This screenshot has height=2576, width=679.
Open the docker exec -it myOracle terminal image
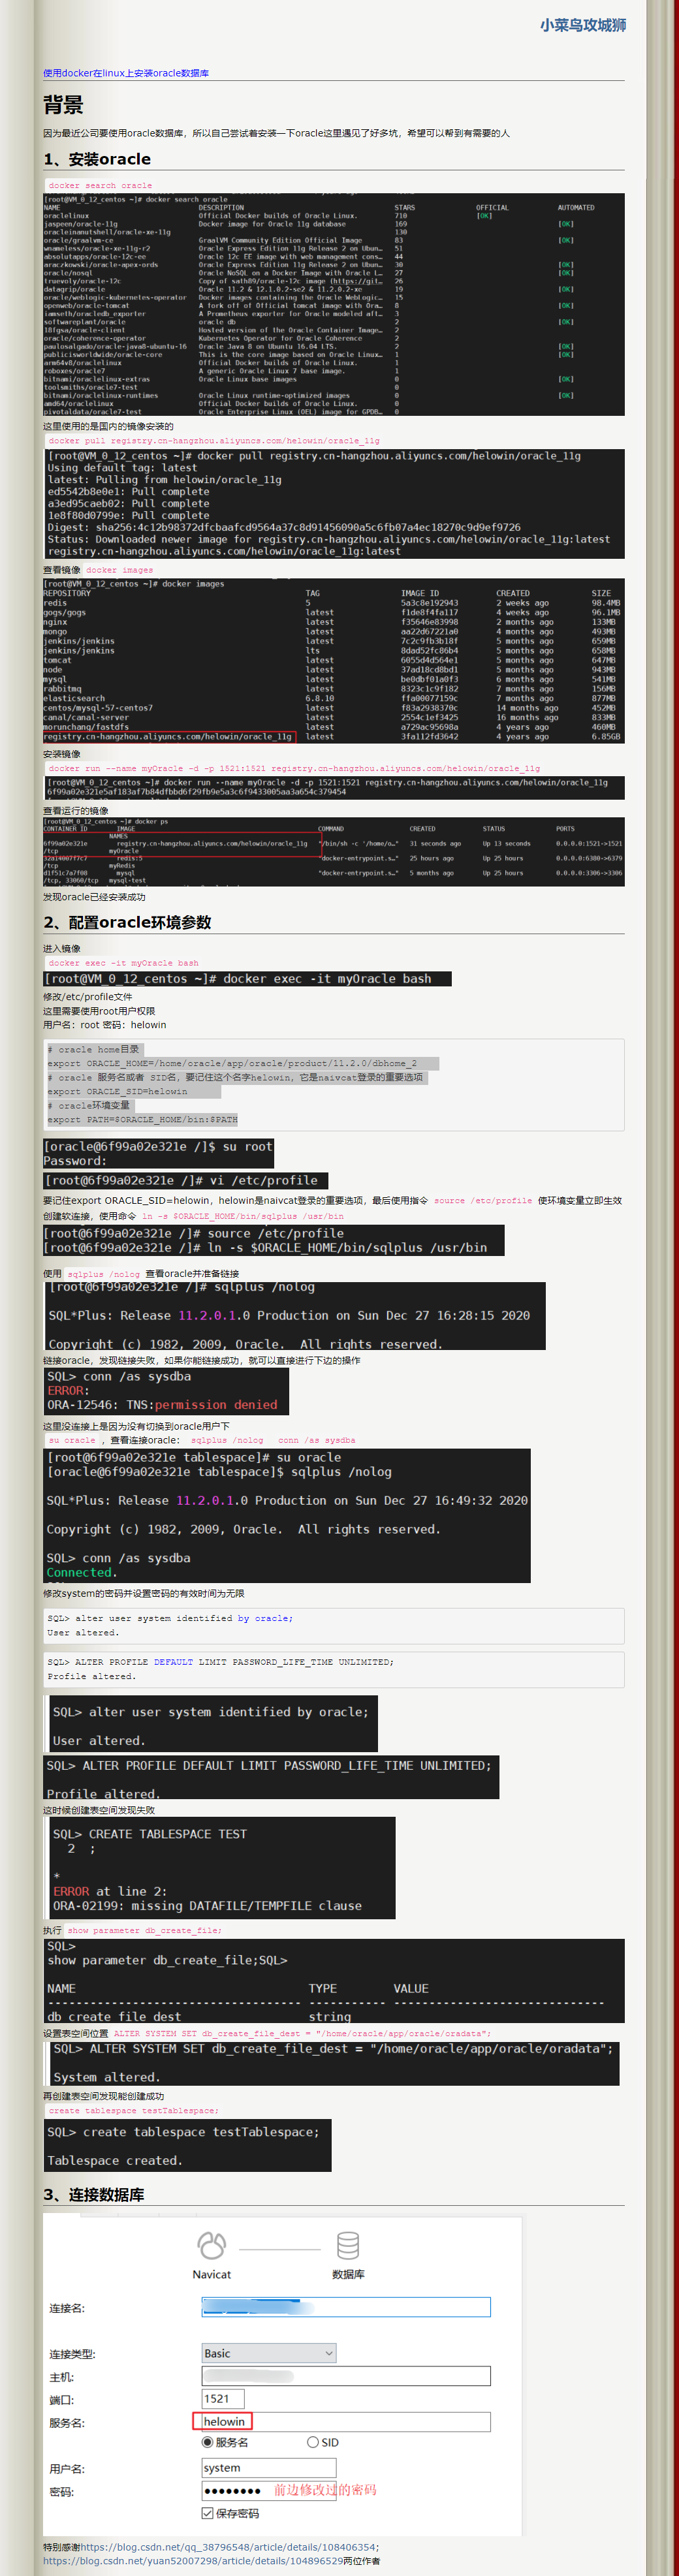pos(247,979)
